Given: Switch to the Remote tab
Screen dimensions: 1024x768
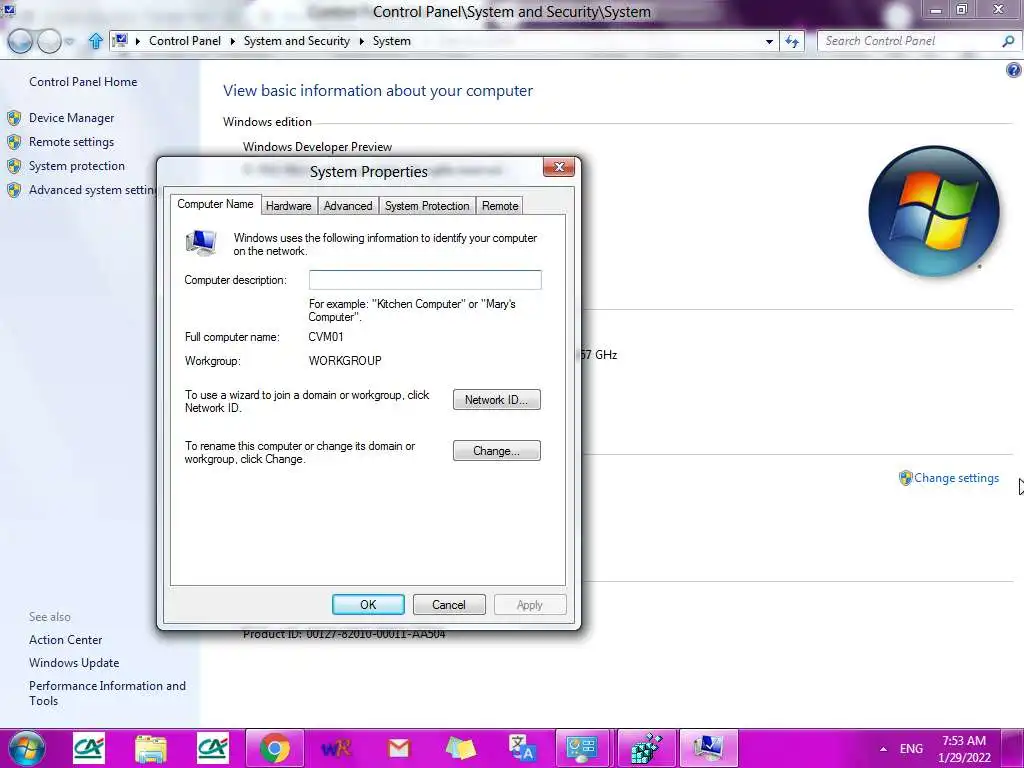Looking at the screenshot, I should 500,206.
